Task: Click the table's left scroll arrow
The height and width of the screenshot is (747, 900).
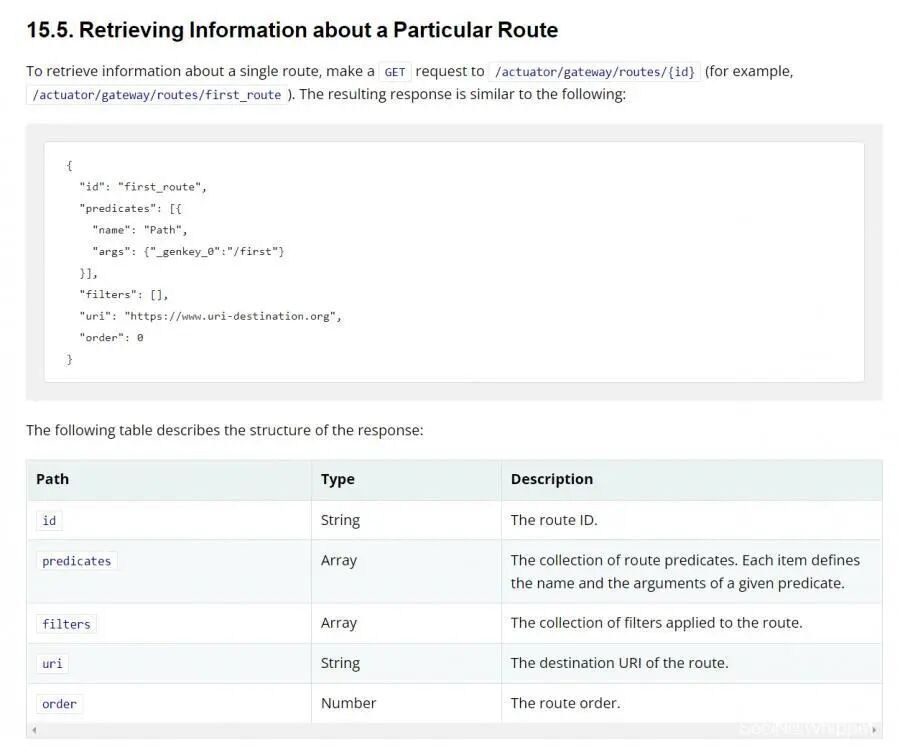Action: [33, 731]
